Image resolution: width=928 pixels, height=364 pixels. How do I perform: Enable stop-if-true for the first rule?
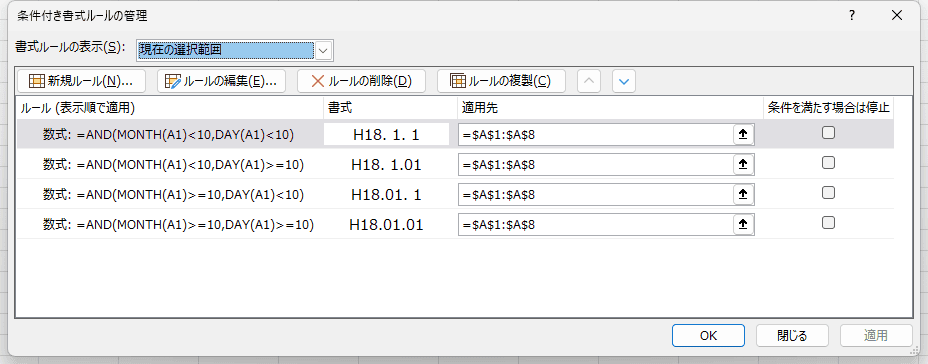829,133
